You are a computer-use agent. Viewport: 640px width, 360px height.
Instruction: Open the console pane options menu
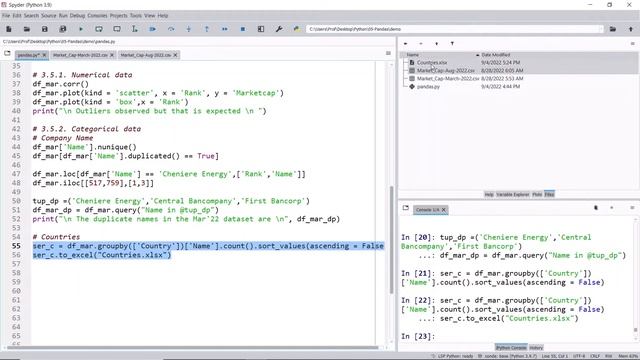pos(632,208)
